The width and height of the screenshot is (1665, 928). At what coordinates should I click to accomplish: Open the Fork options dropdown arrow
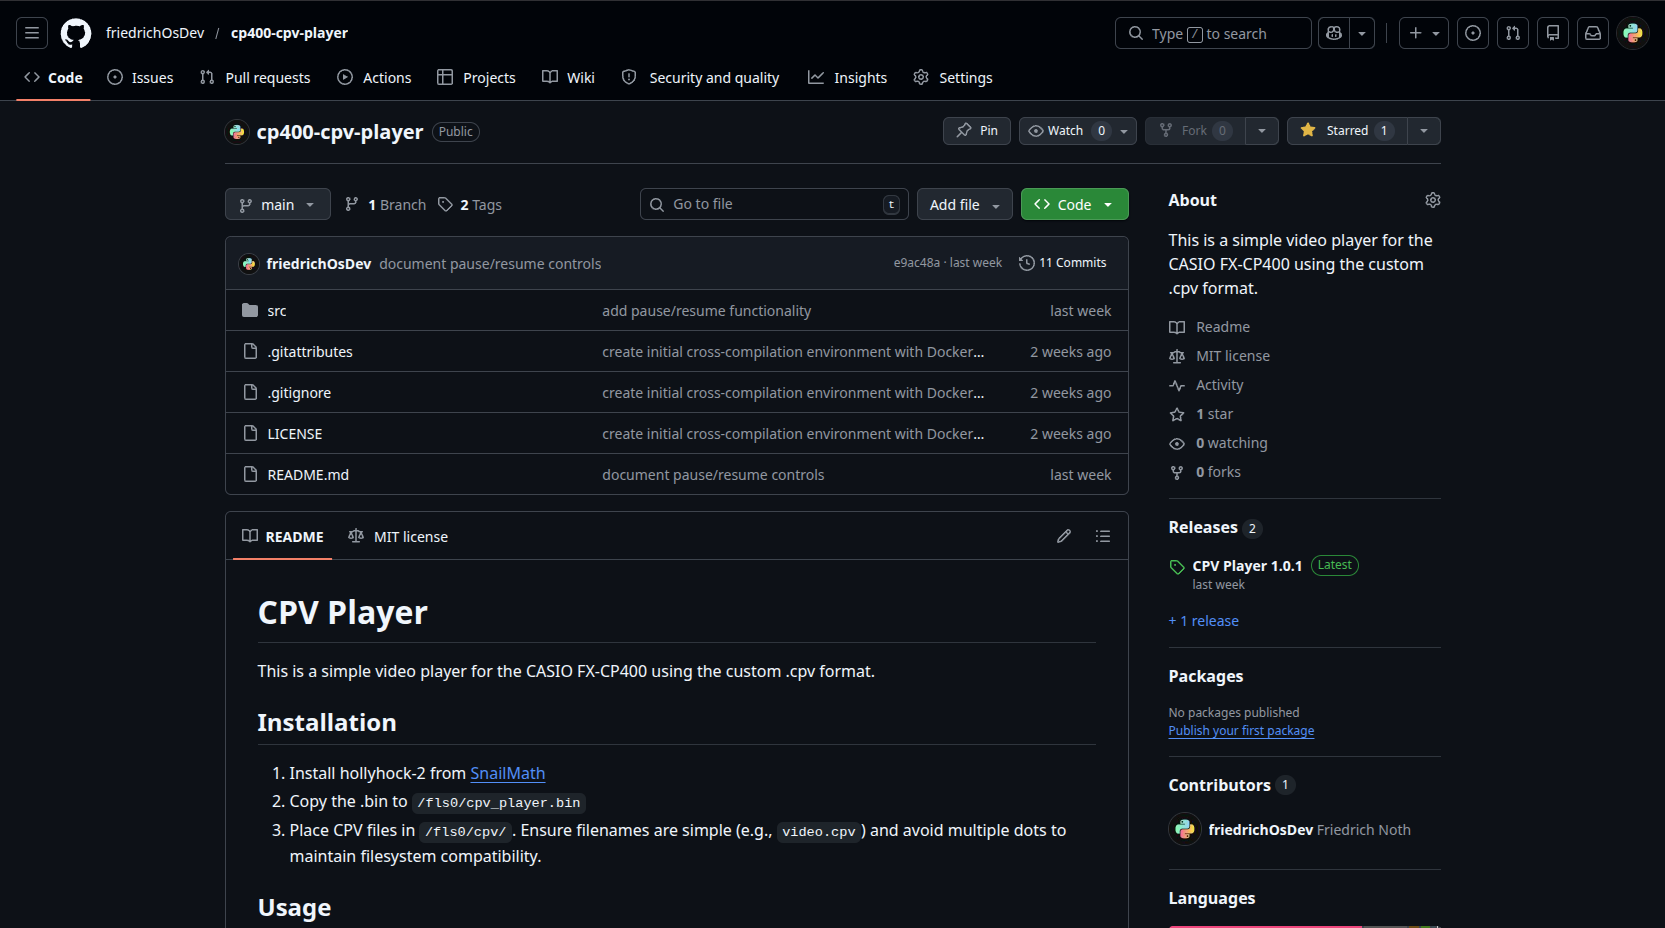[1262, 131]
